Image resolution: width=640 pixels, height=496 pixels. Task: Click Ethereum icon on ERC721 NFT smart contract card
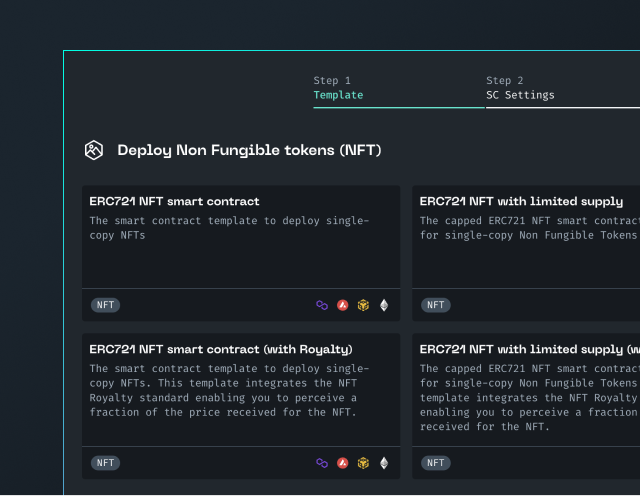coord(384,305)
